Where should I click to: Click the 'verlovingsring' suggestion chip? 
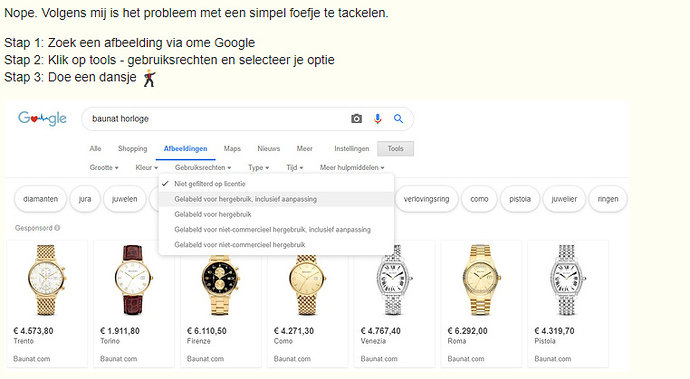click(426, 199)
